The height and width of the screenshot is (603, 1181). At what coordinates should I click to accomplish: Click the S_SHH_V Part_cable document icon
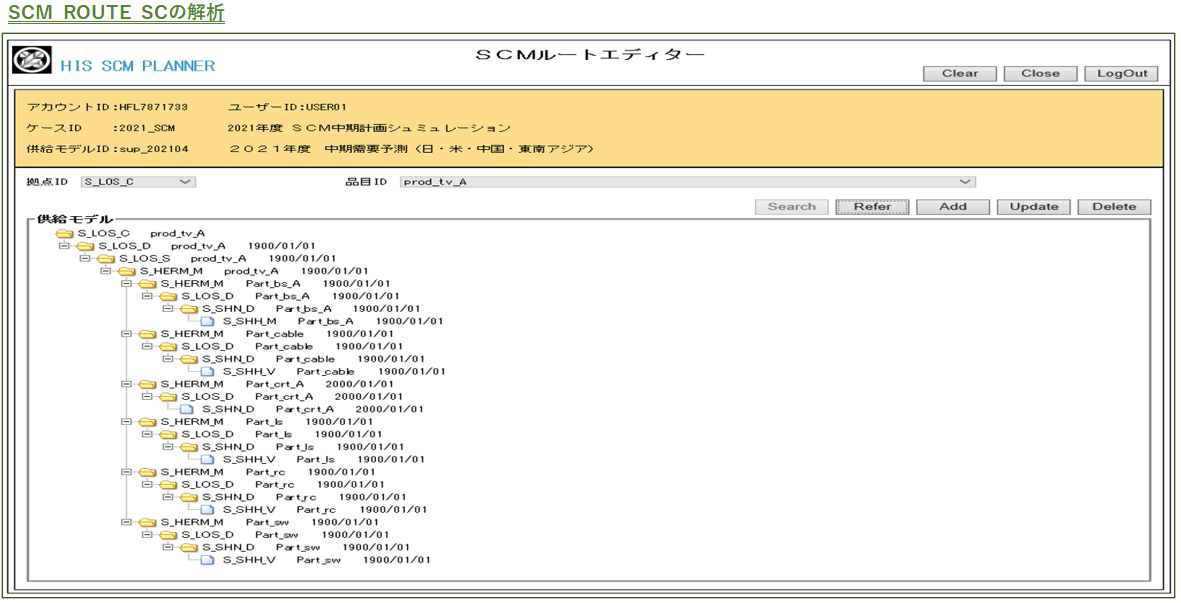pyautogui.click(x=208, y=371)
